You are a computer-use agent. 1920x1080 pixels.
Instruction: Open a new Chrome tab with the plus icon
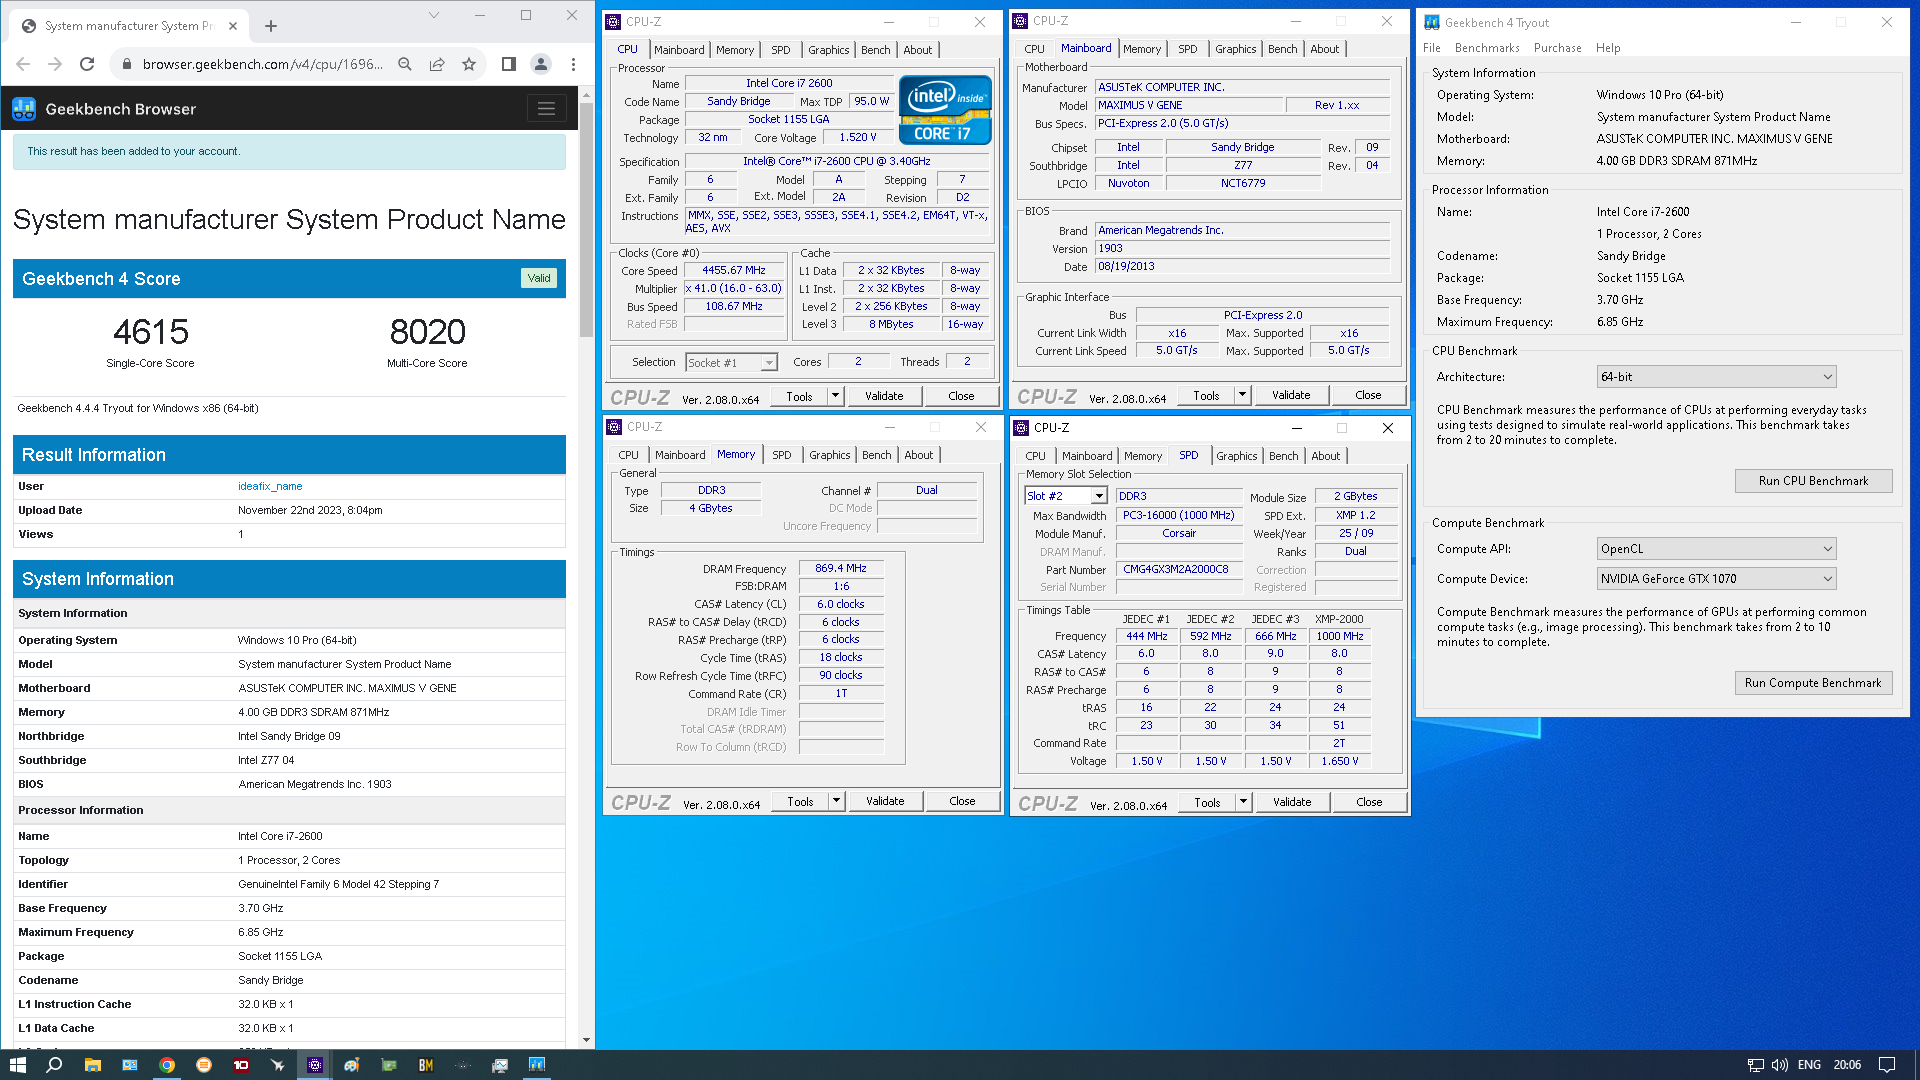[x=271, y=26]
